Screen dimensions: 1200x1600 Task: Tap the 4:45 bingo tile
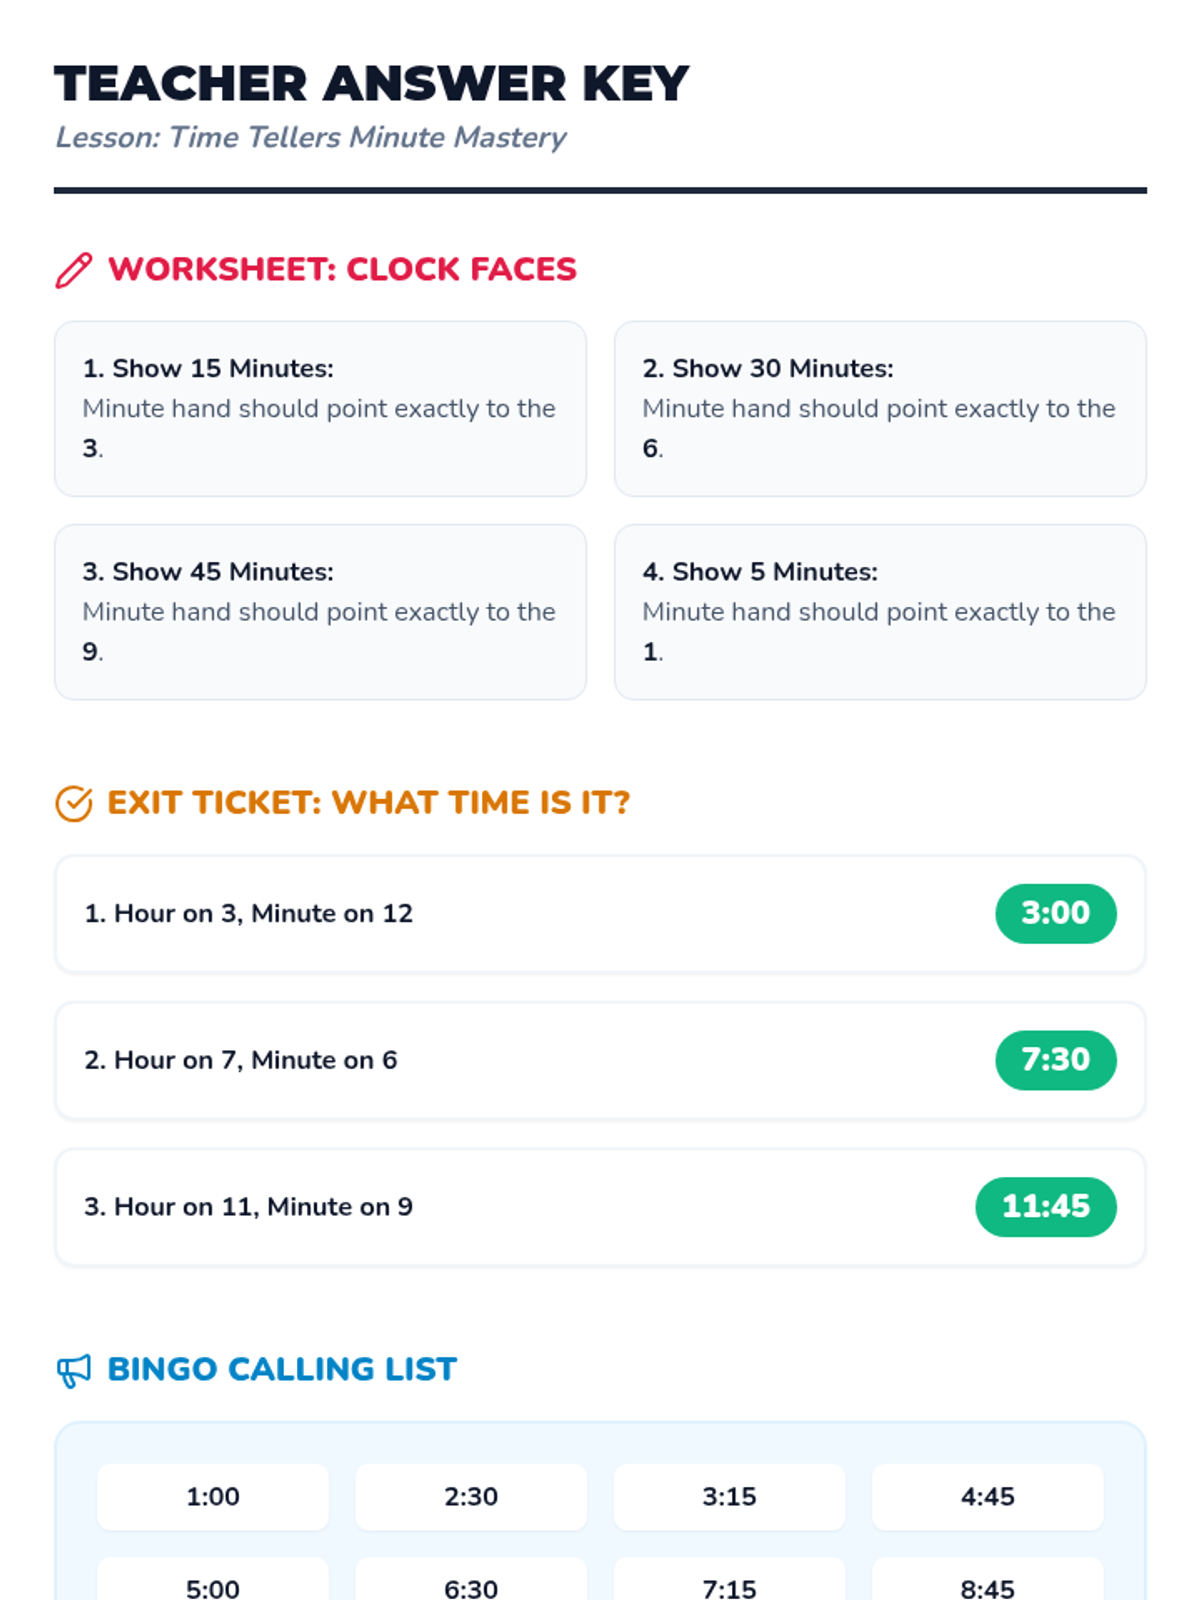click(987, 1497)
